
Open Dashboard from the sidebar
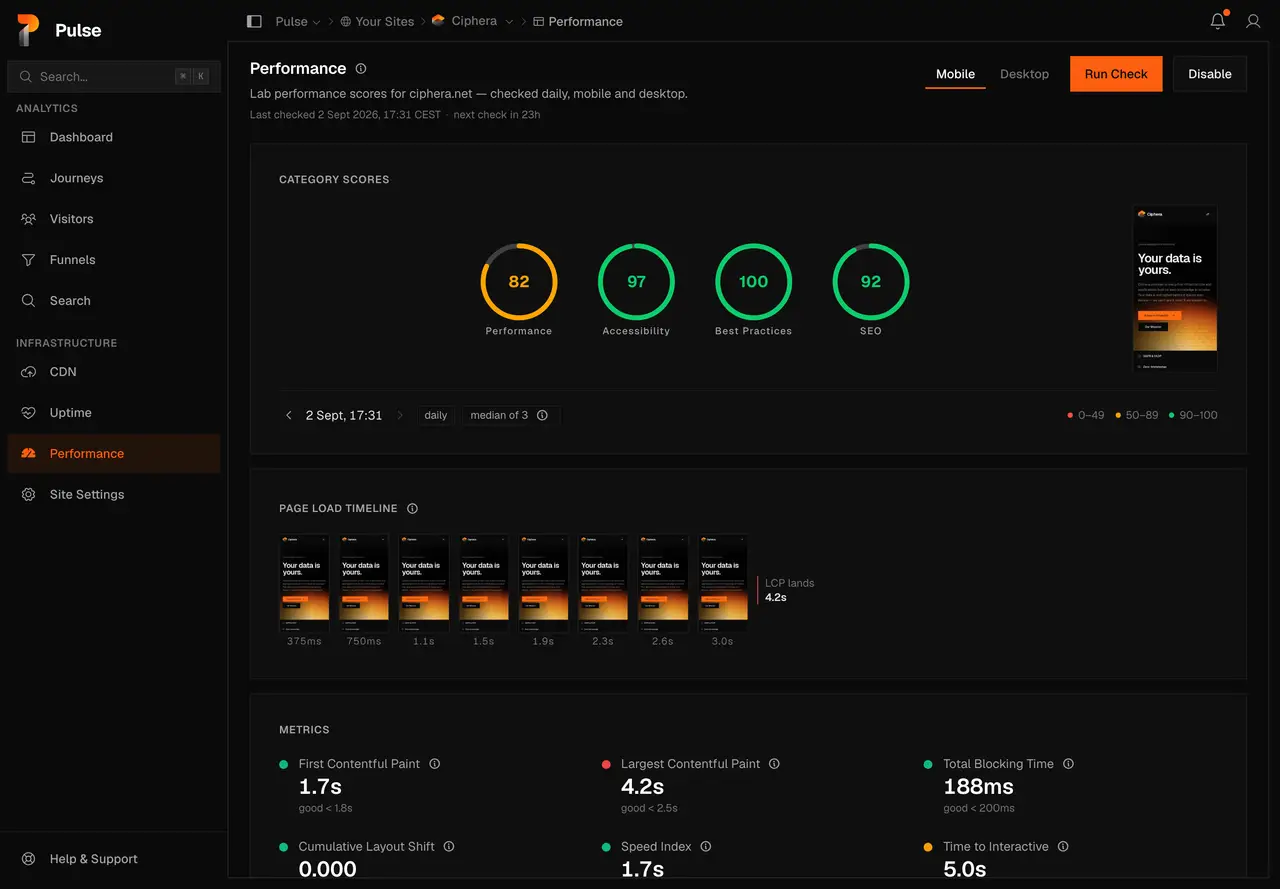tap(114, 137)
